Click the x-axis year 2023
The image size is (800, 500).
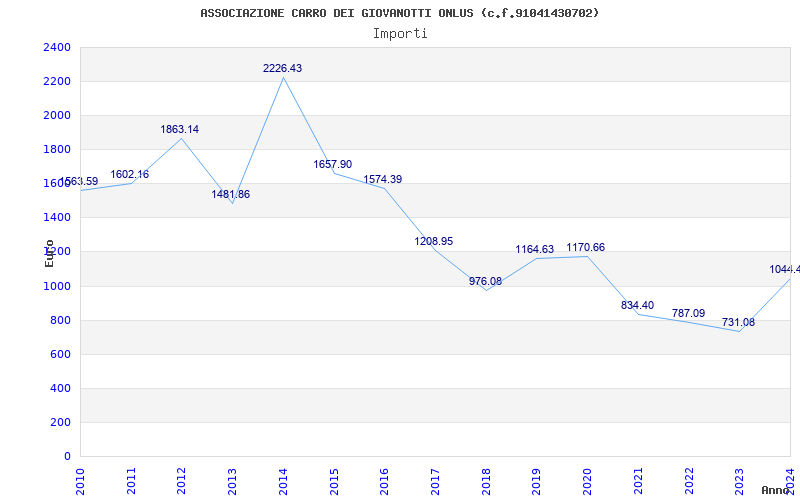coord(740,481)
